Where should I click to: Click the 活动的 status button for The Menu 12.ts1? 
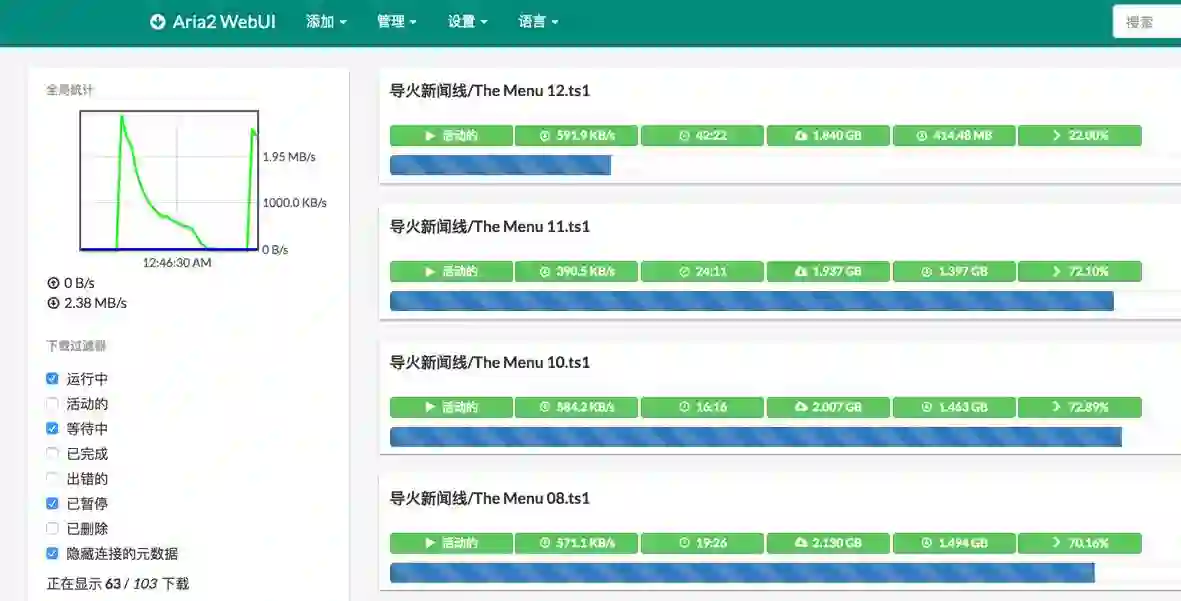pos(451,136)
